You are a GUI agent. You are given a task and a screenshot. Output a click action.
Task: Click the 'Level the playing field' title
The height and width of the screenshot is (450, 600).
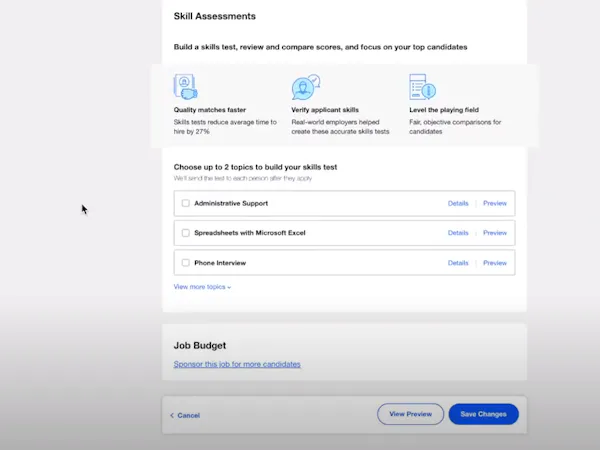pyautogui.click(x=444, y=110)
